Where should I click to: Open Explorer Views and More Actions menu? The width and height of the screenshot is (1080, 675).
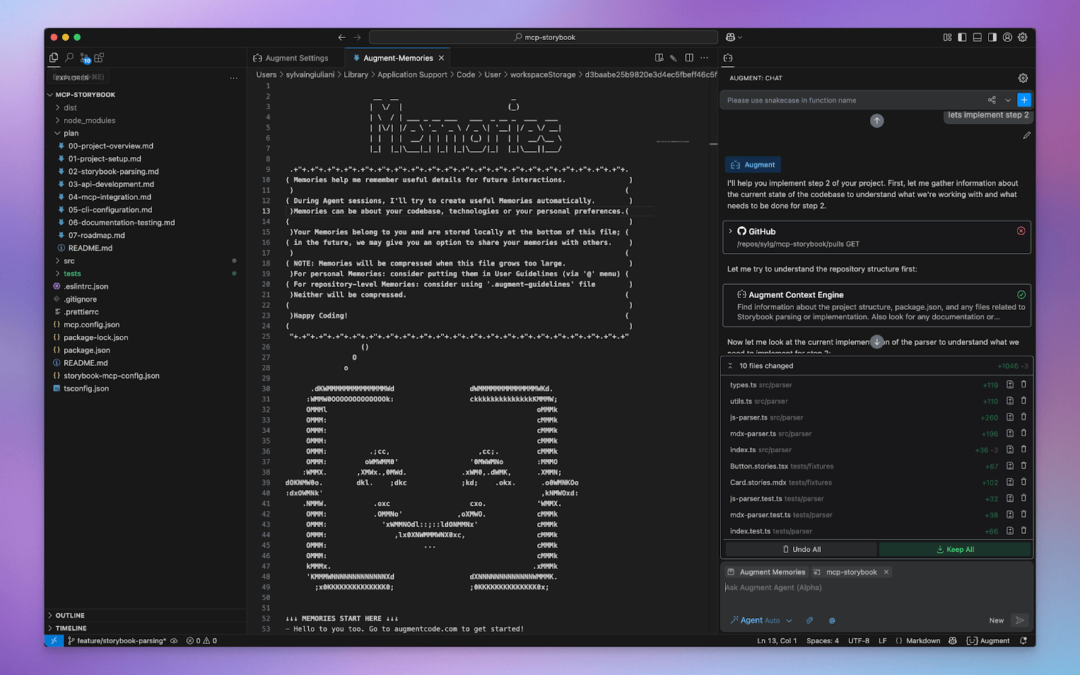point(233,78)
